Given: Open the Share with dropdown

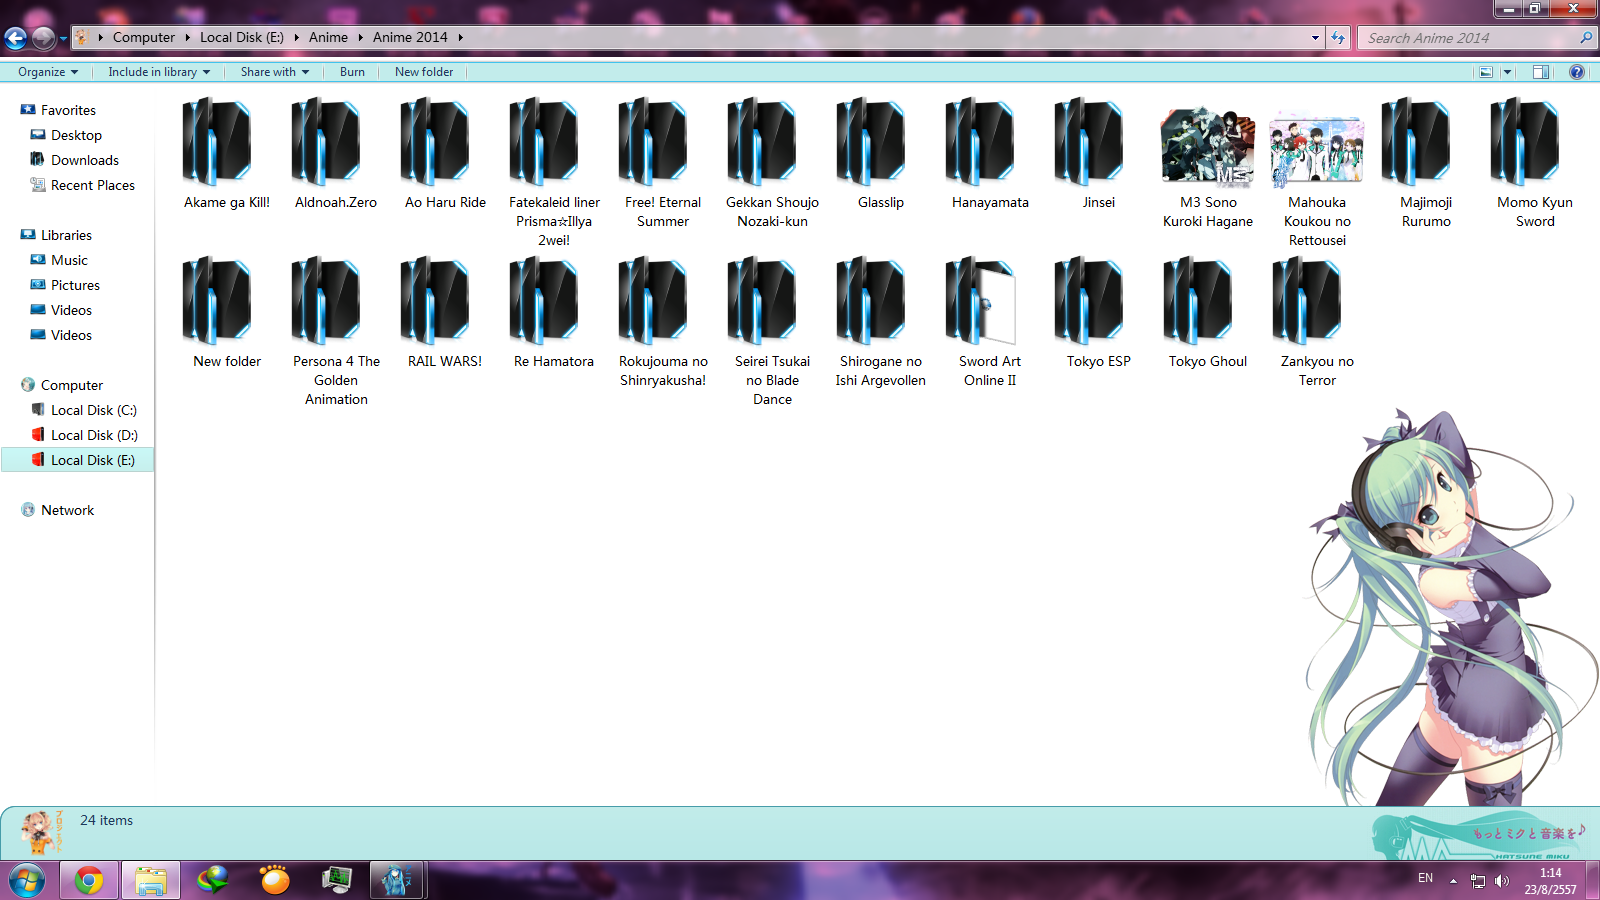Looking at the screenshot, I should click(275, 72).
